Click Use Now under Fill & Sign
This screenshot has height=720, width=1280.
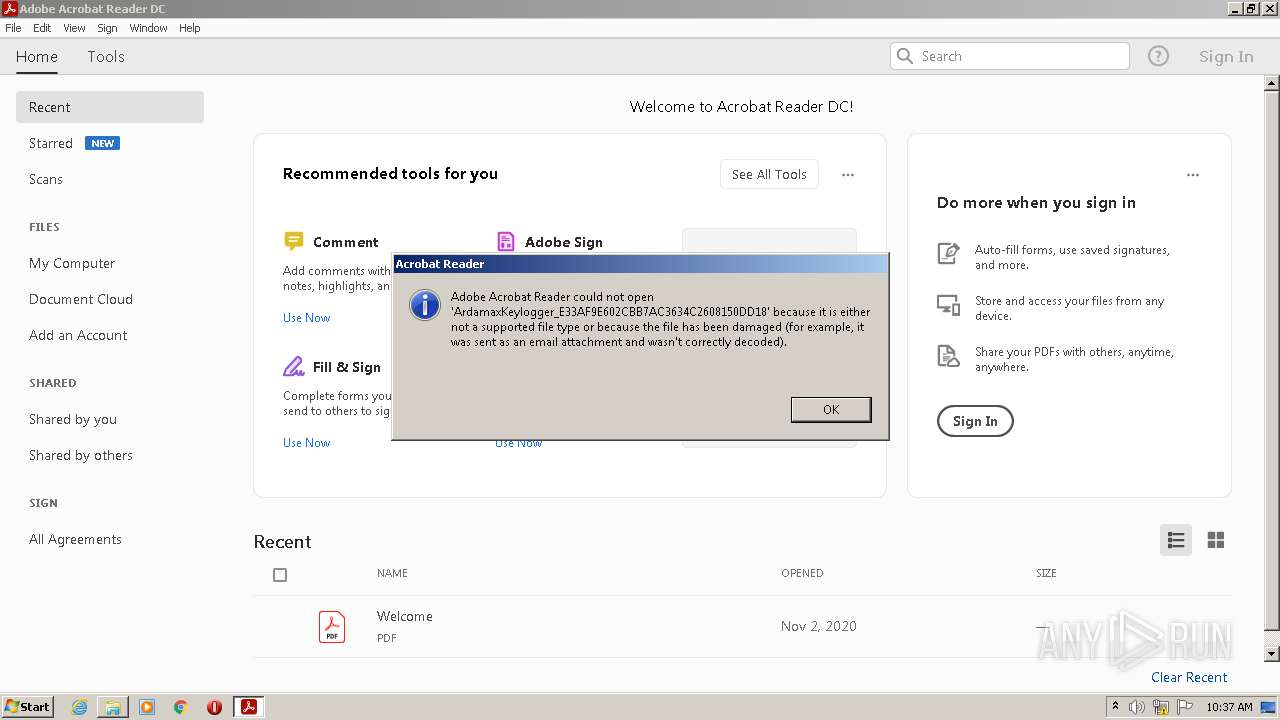click(x=306, y=443)
